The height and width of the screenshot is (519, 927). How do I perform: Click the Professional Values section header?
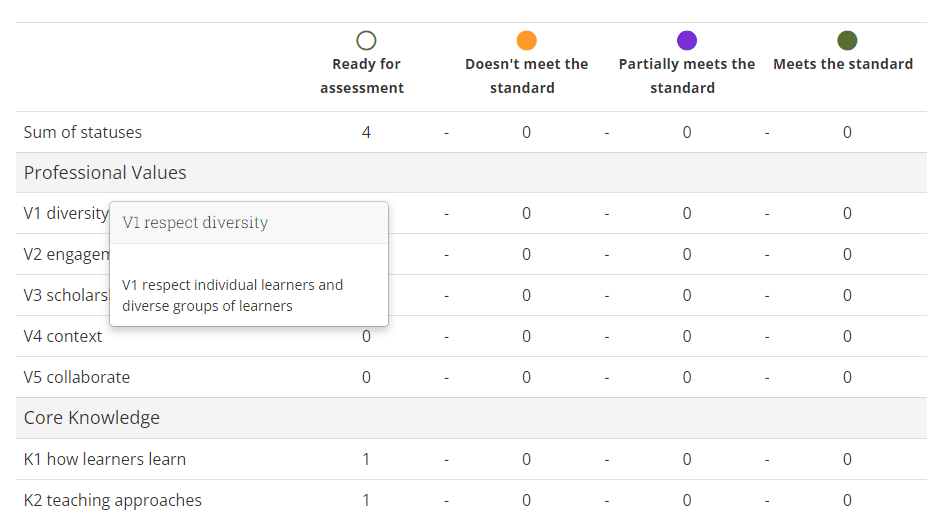[x=105, y=173]
